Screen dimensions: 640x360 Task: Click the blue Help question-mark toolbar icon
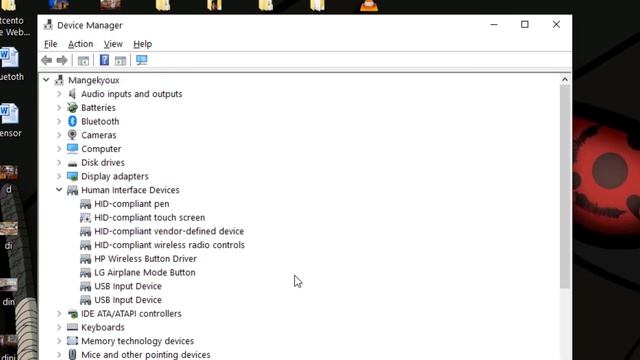[x=104, y=60]
